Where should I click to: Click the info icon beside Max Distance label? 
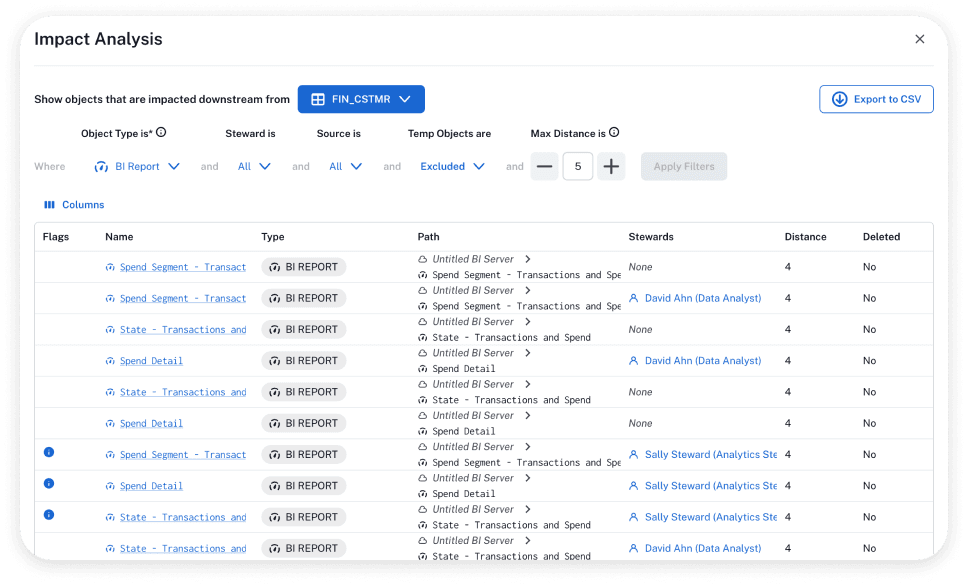[x=611, y=132]
